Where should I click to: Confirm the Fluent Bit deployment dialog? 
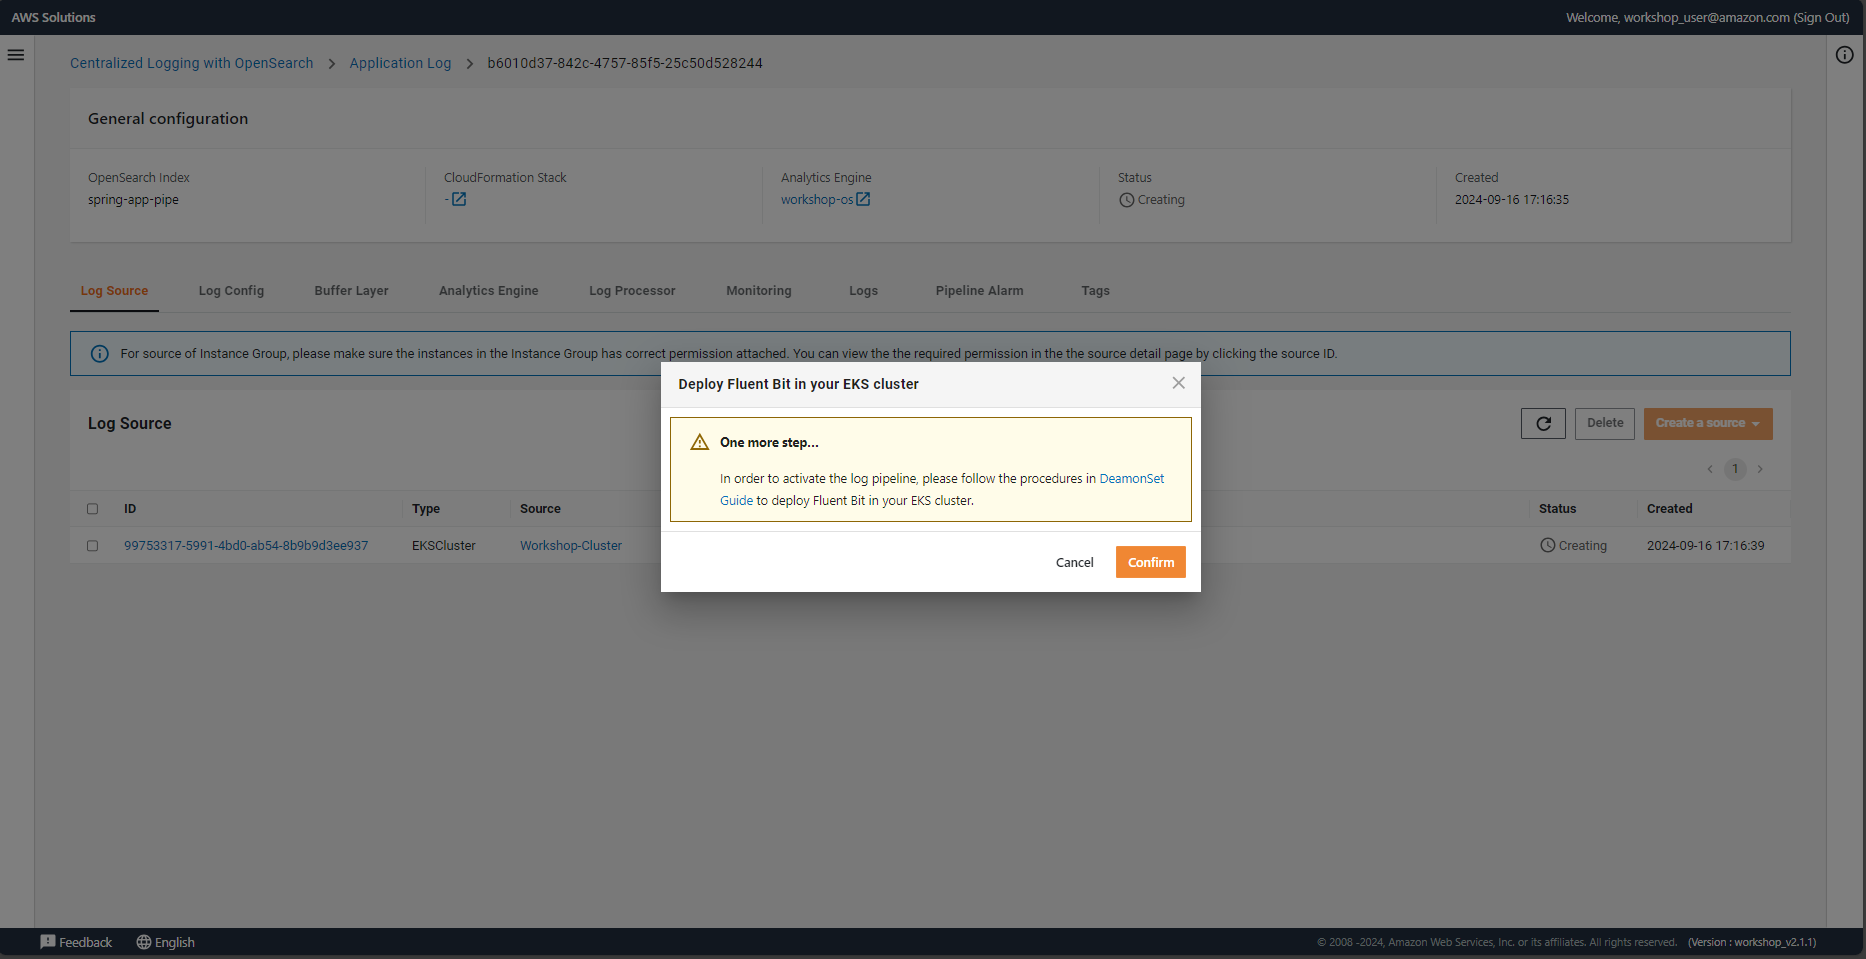point(1151,562)
